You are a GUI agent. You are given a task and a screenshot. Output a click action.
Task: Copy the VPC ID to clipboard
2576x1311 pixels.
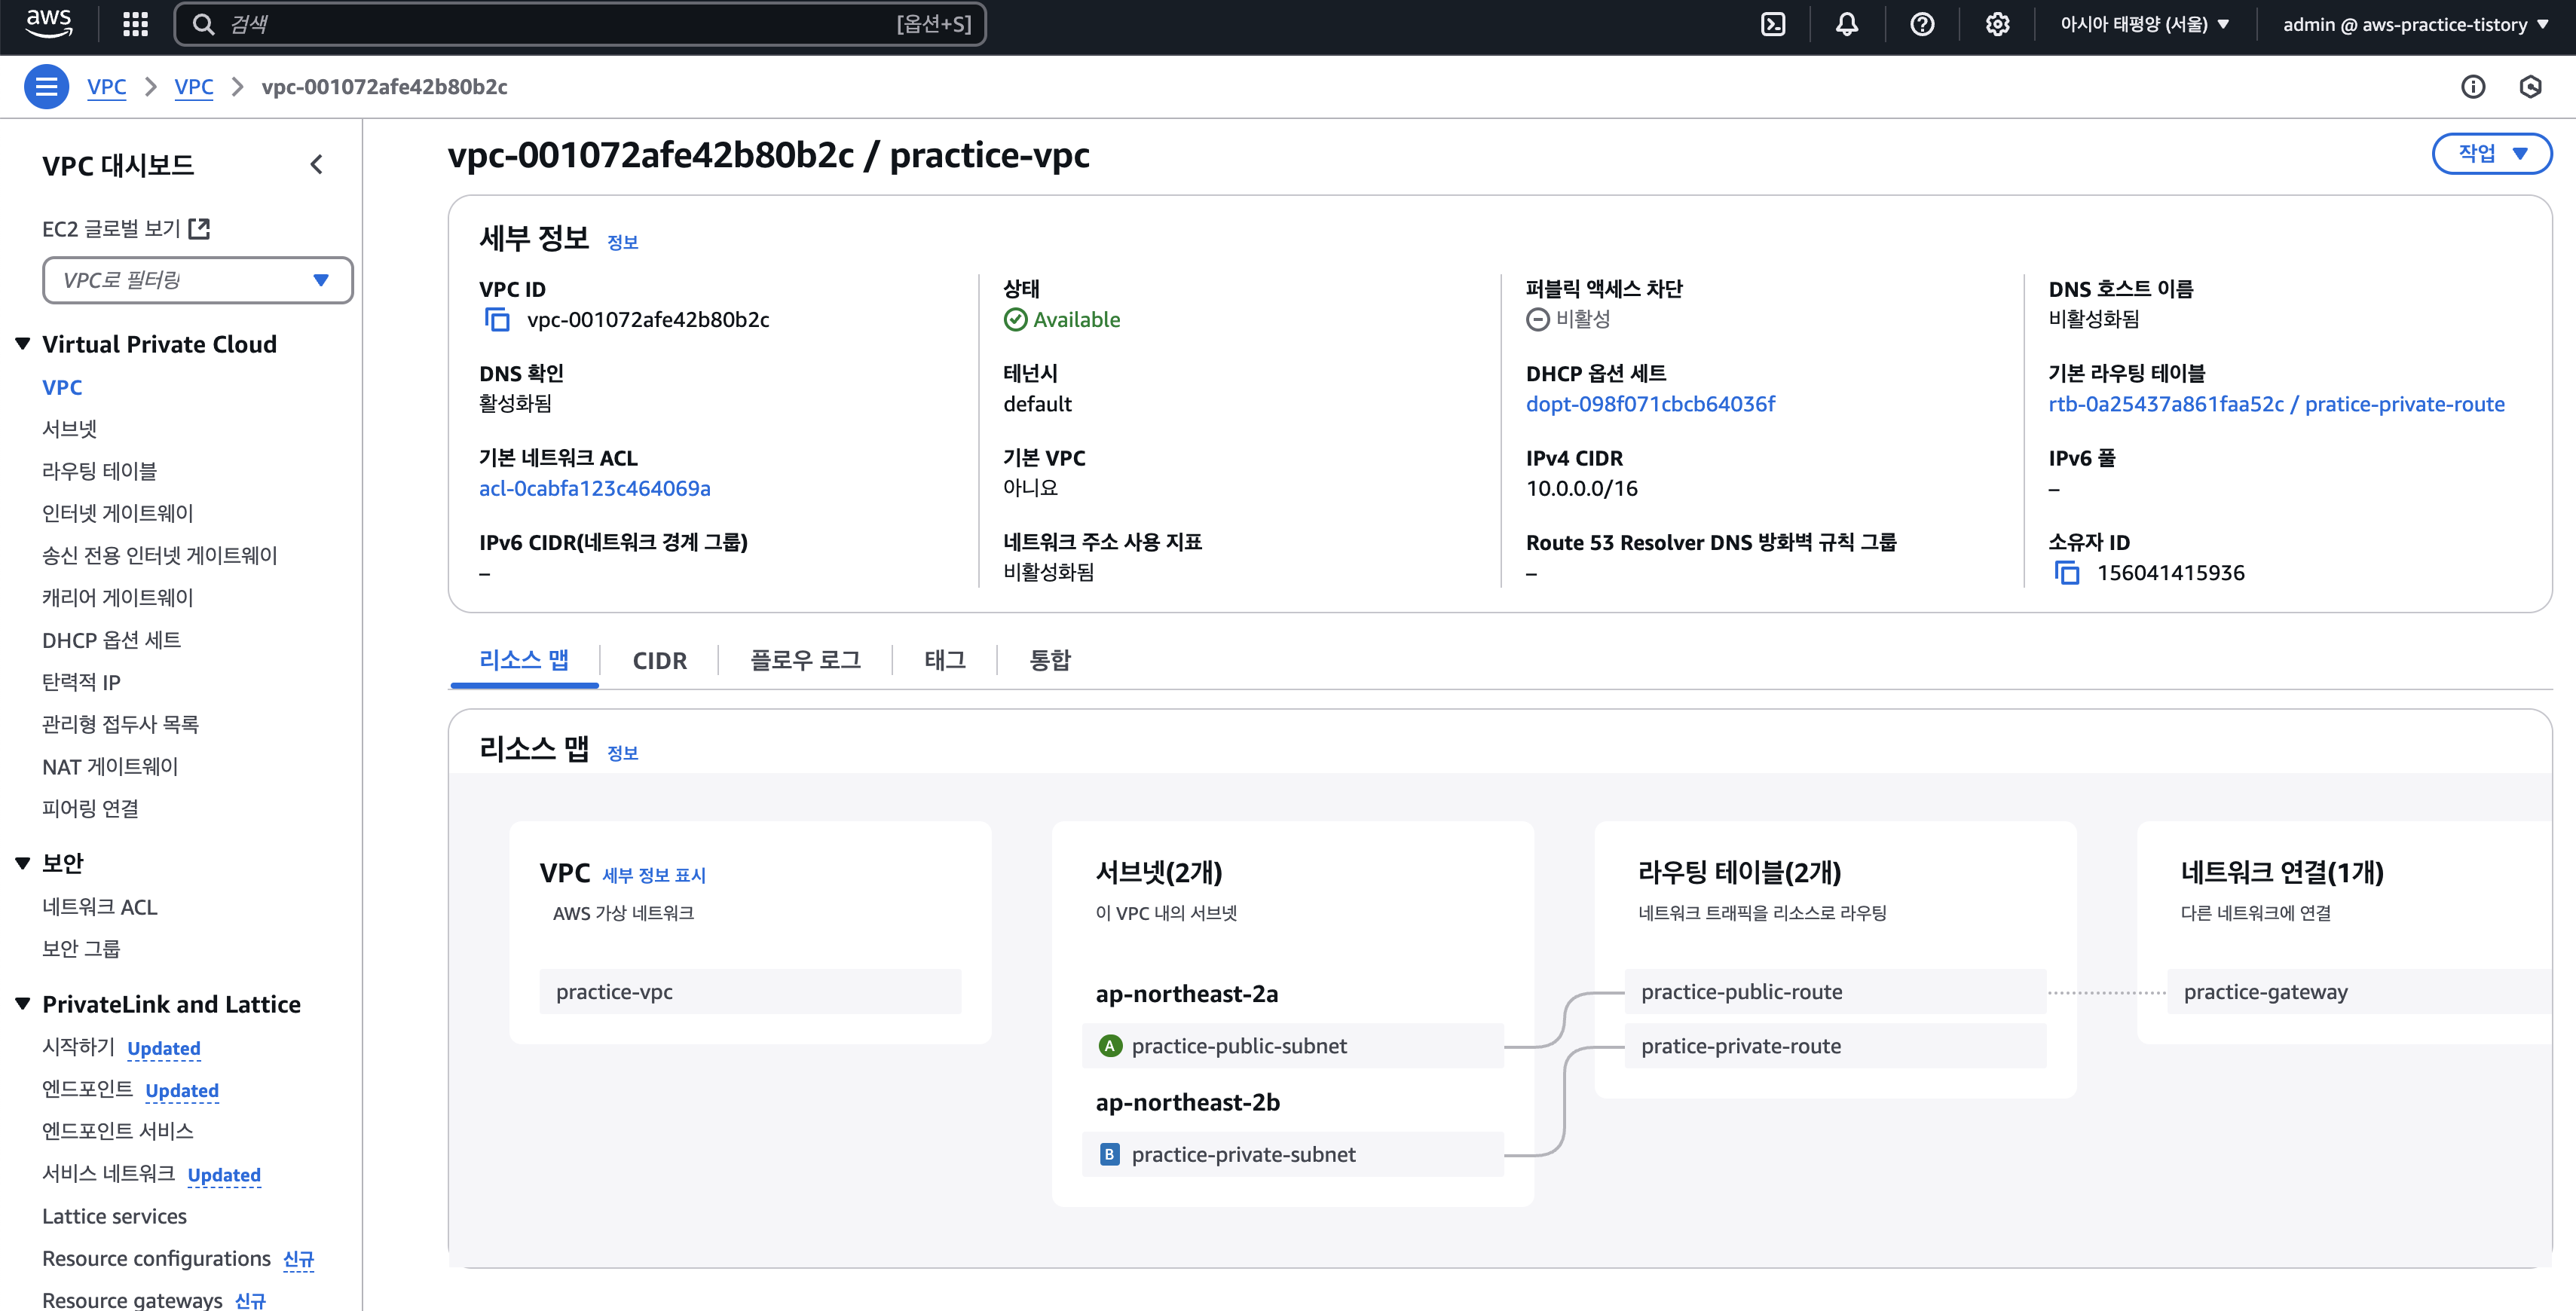point(497,320)
